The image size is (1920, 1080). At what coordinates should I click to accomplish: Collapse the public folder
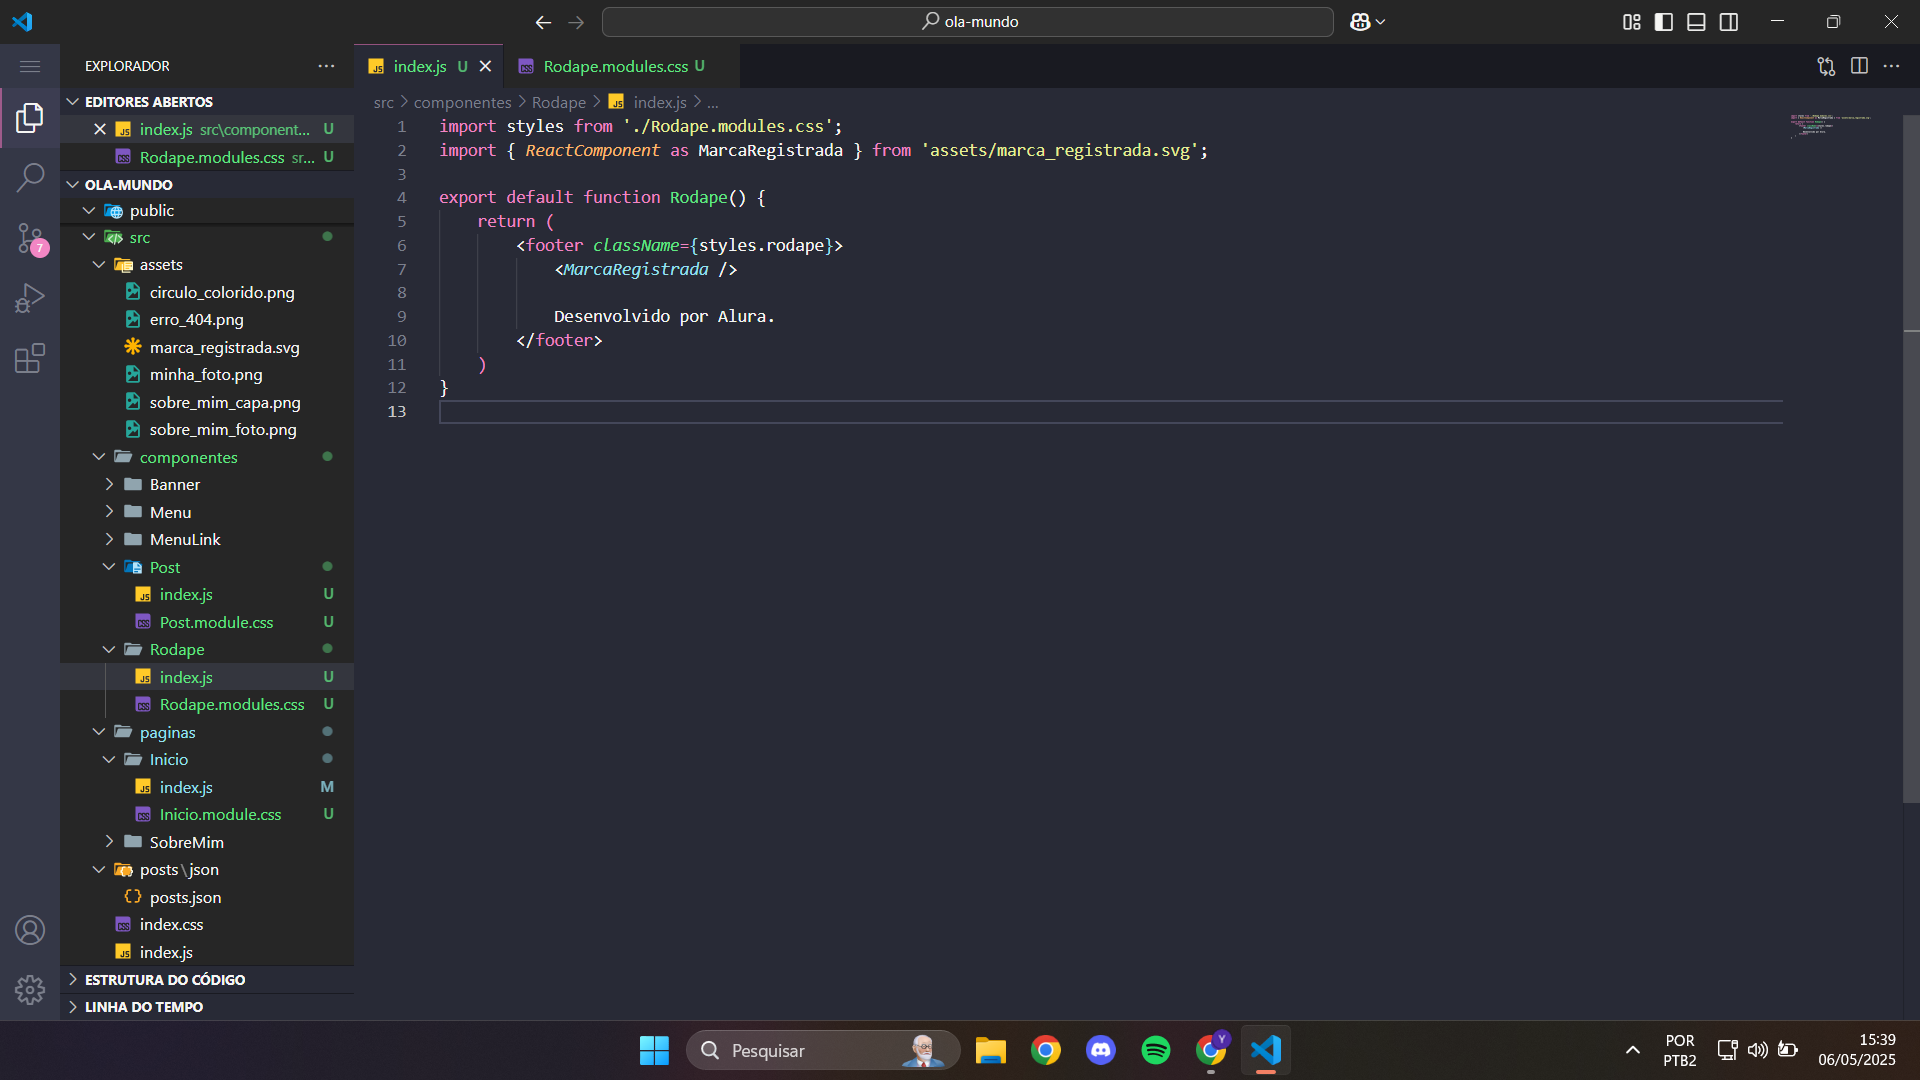pyautogui.click(x=207, y=211)
